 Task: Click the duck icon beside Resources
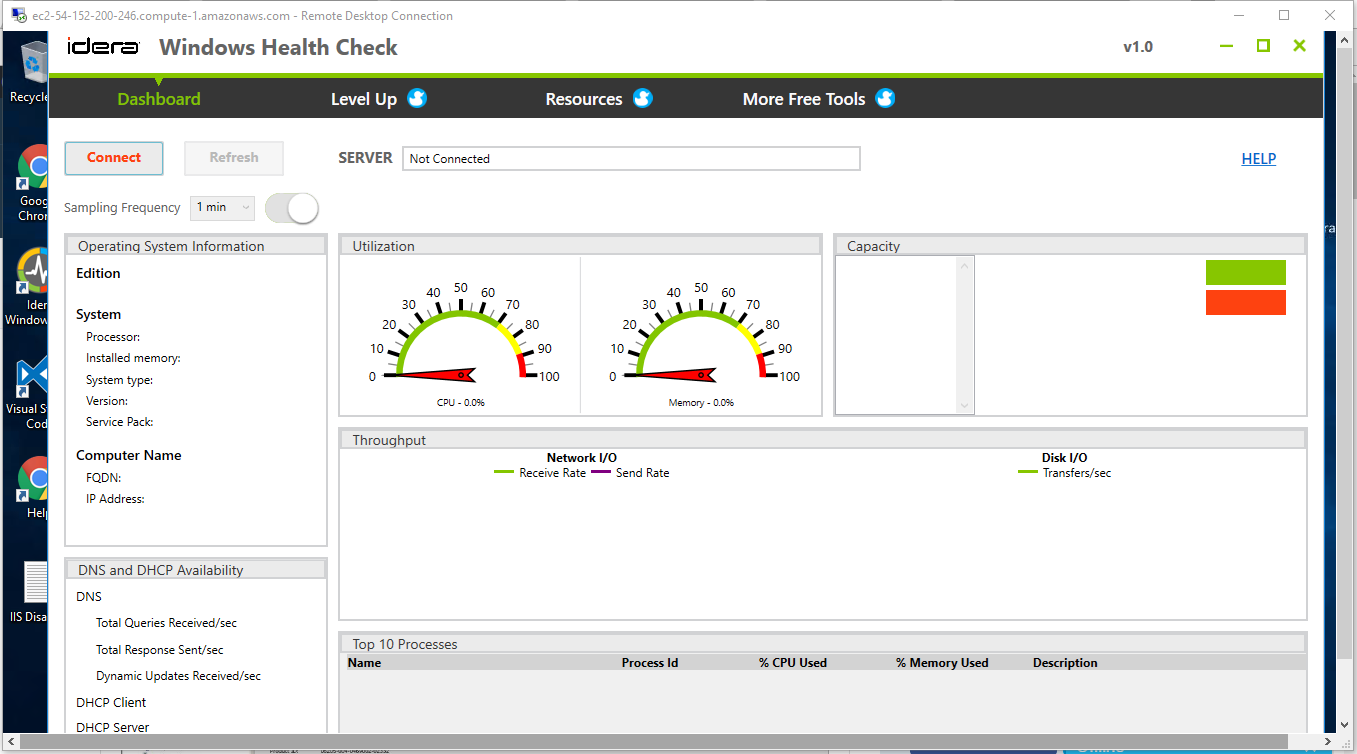pos(642,98)
